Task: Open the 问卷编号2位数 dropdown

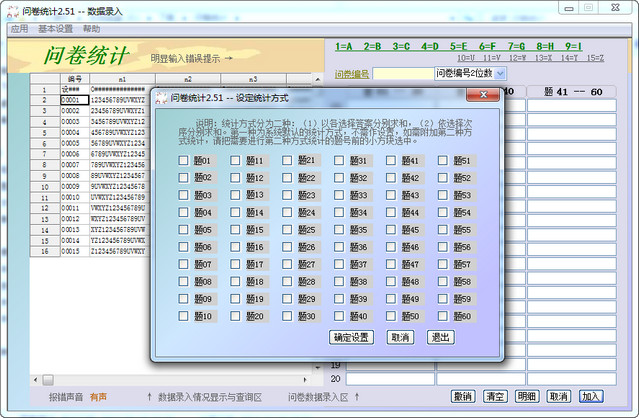Action: pos(500,74)
